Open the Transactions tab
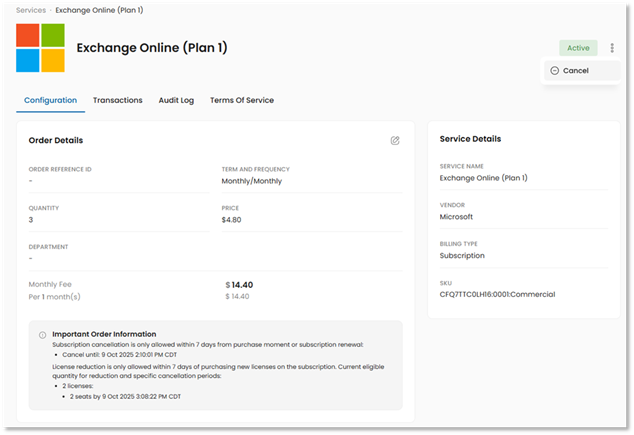Image resolution: width=634 pixels, height=435 pixels. [118, 100]
